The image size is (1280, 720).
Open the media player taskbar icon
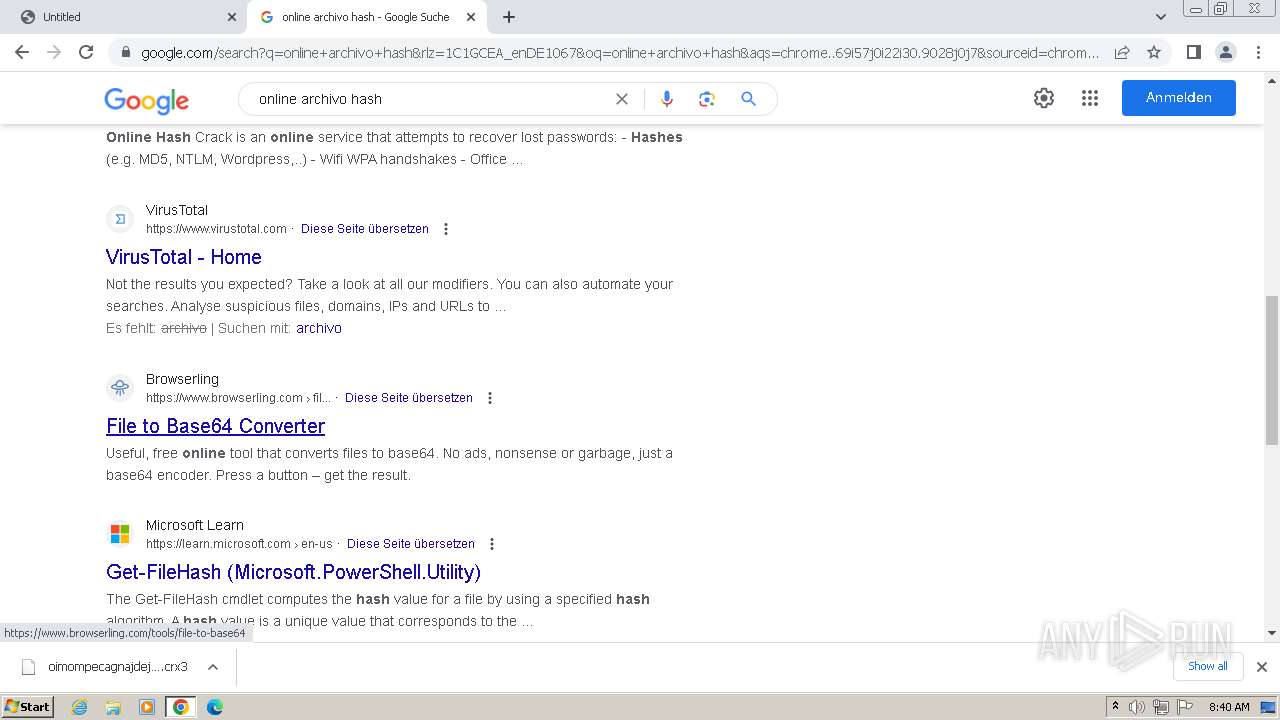click(147, 707)
